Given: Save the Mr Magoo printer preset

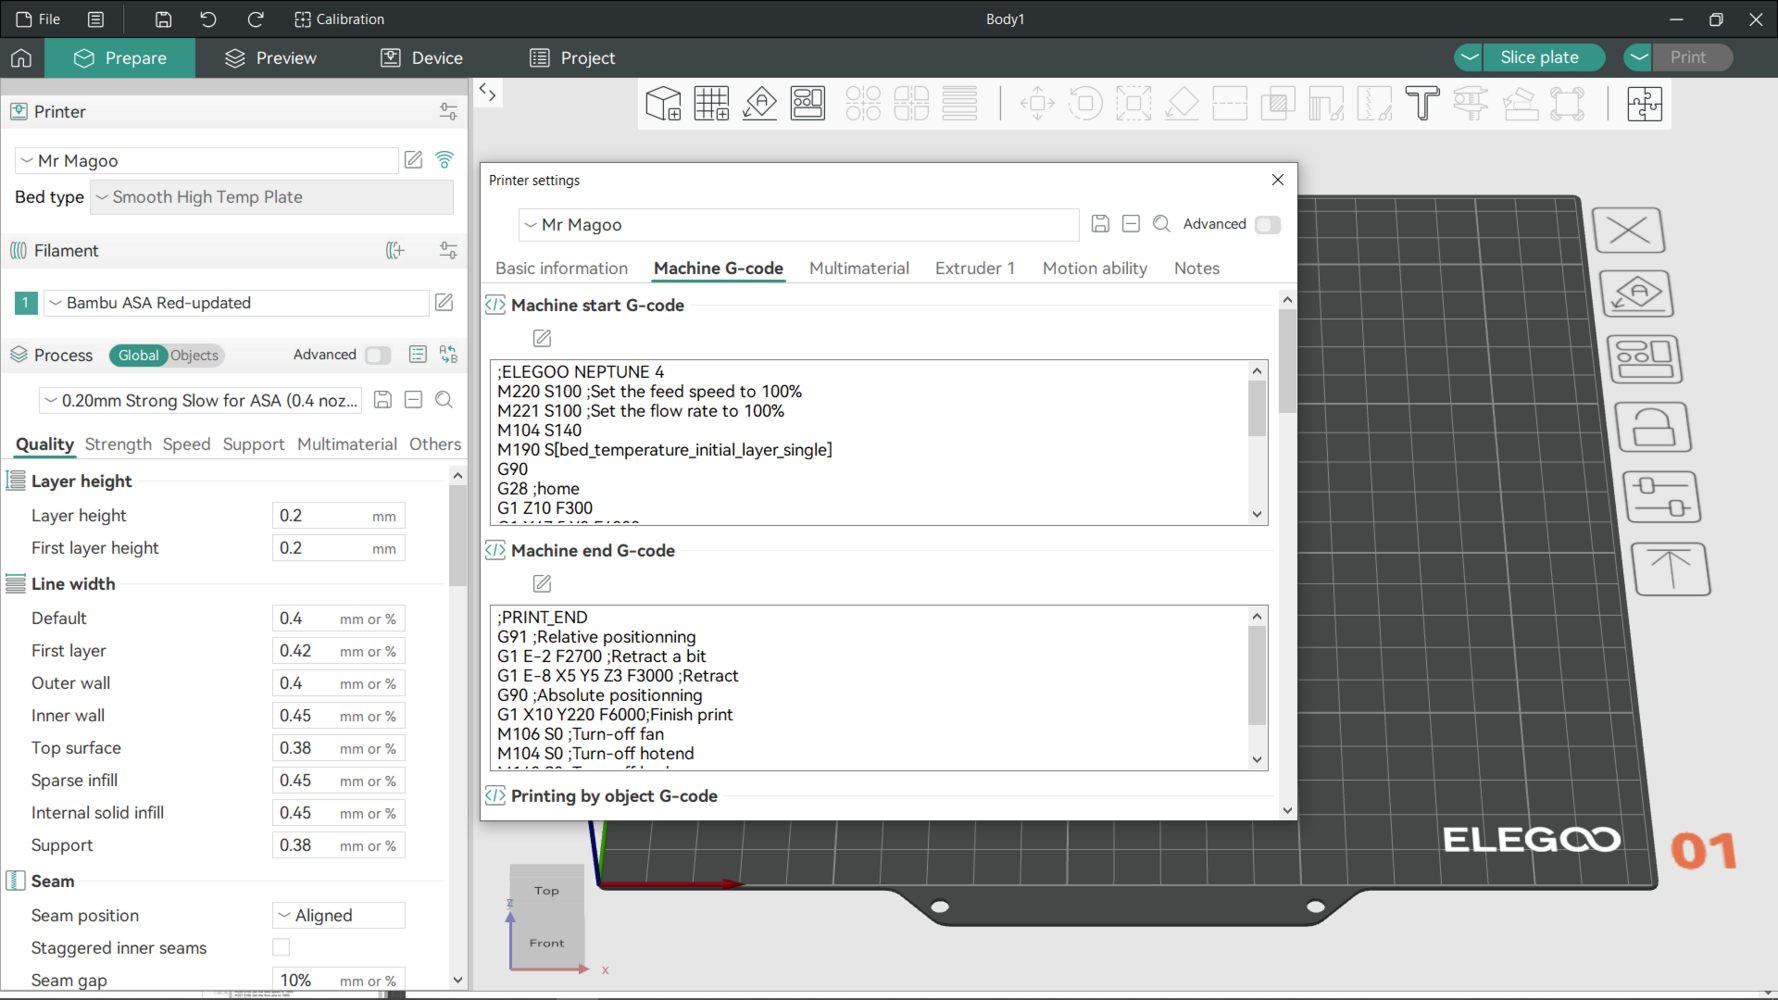Looking at the screenshot, I should click(1100, 224).
